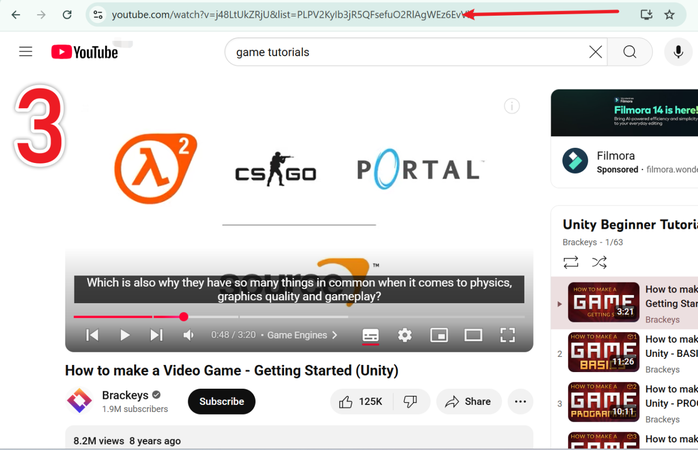Skip to the next video in playlist
The image size is (698, 450).
click(156, 335)
